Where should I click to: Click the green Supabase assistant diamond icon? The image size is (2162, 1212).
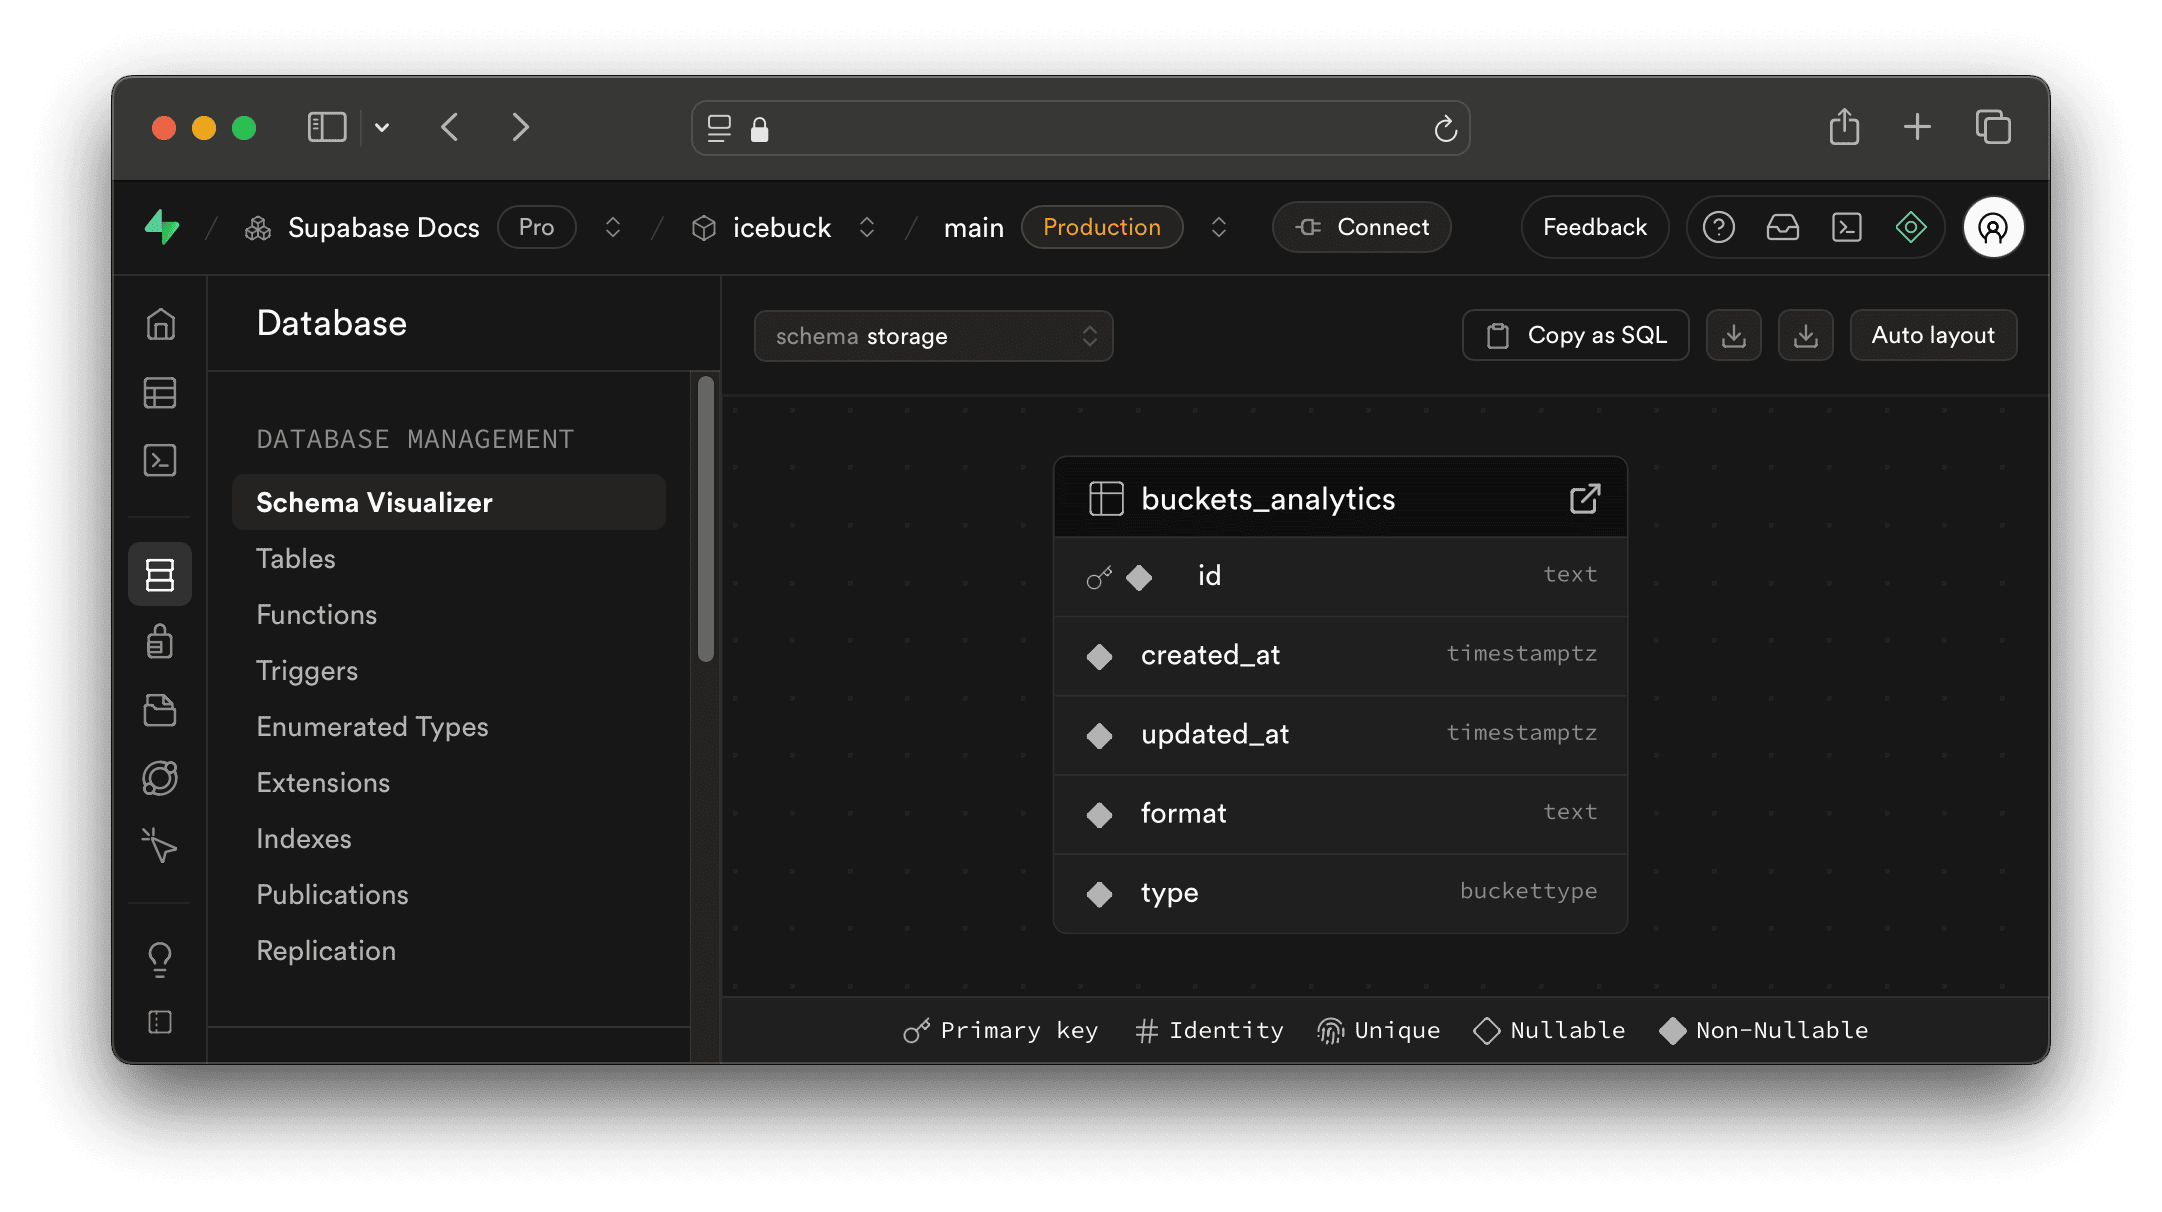click(1911, 228)
